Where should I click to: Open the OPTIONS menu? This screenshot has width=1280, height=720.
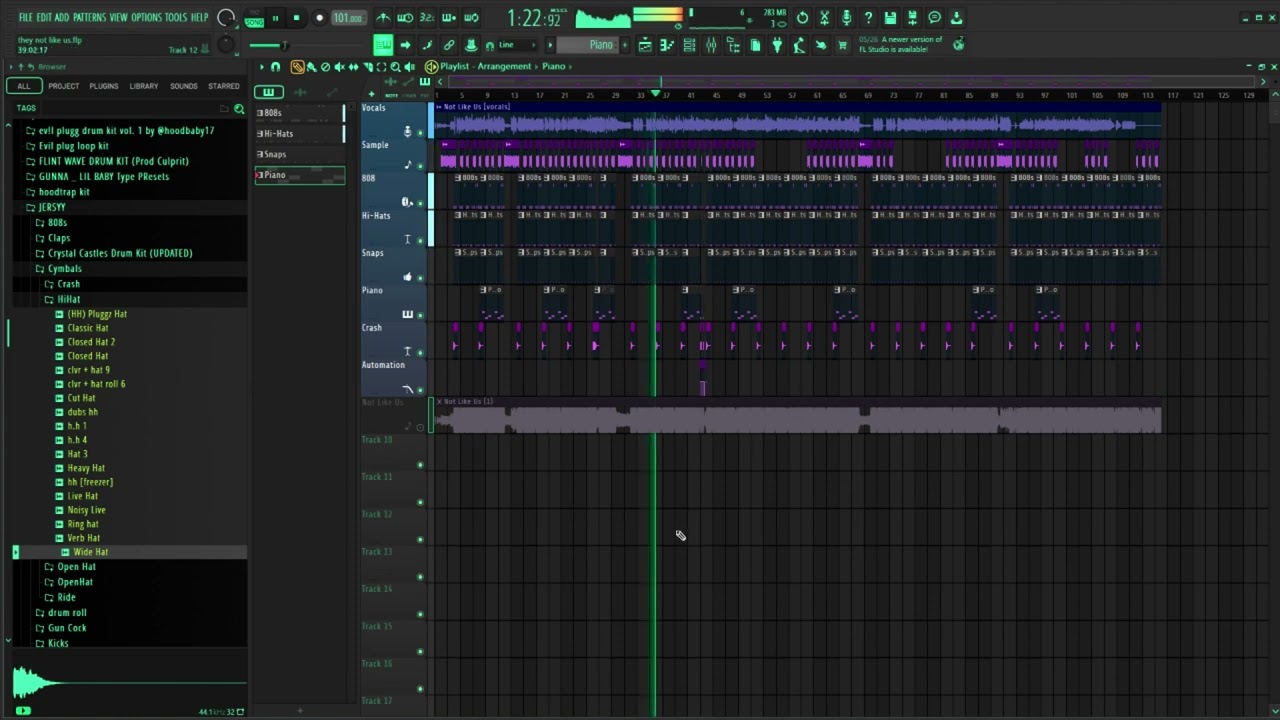[146, 17]
